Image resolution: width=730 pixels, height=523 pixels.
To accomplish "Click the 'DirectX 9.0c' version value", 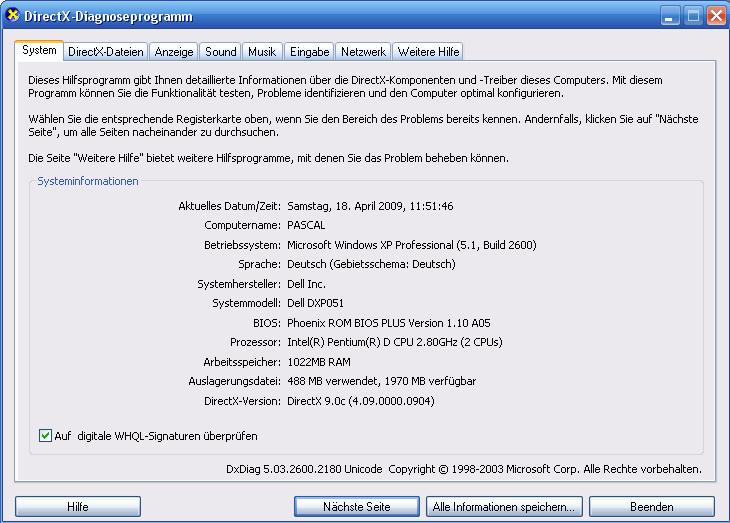I will [x=361, y=401].
